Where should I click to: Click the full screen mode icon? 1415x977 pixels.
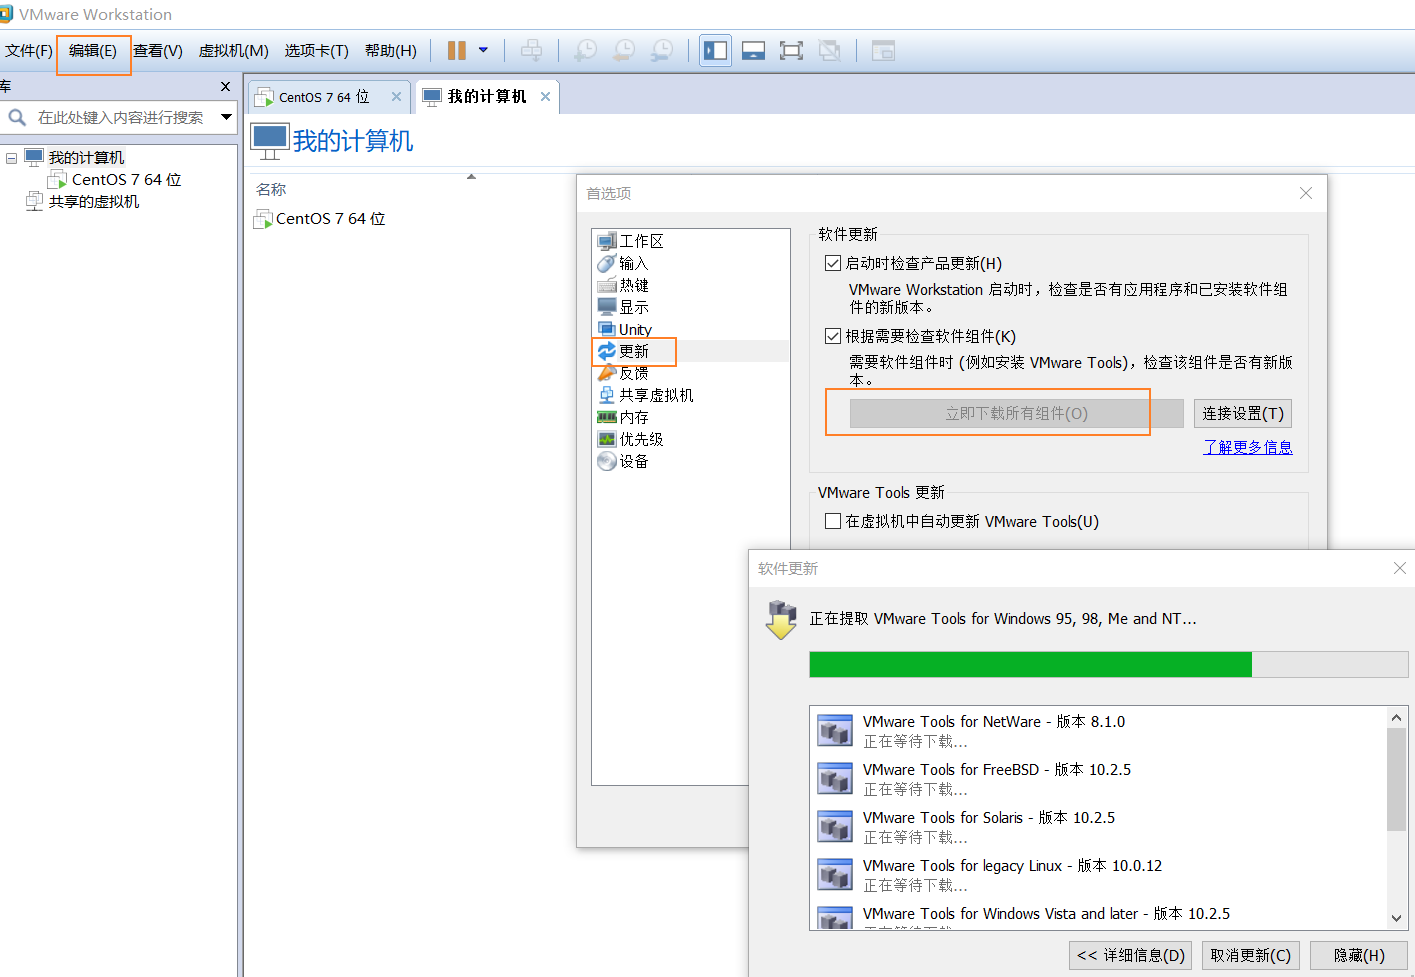coord(791,50)
